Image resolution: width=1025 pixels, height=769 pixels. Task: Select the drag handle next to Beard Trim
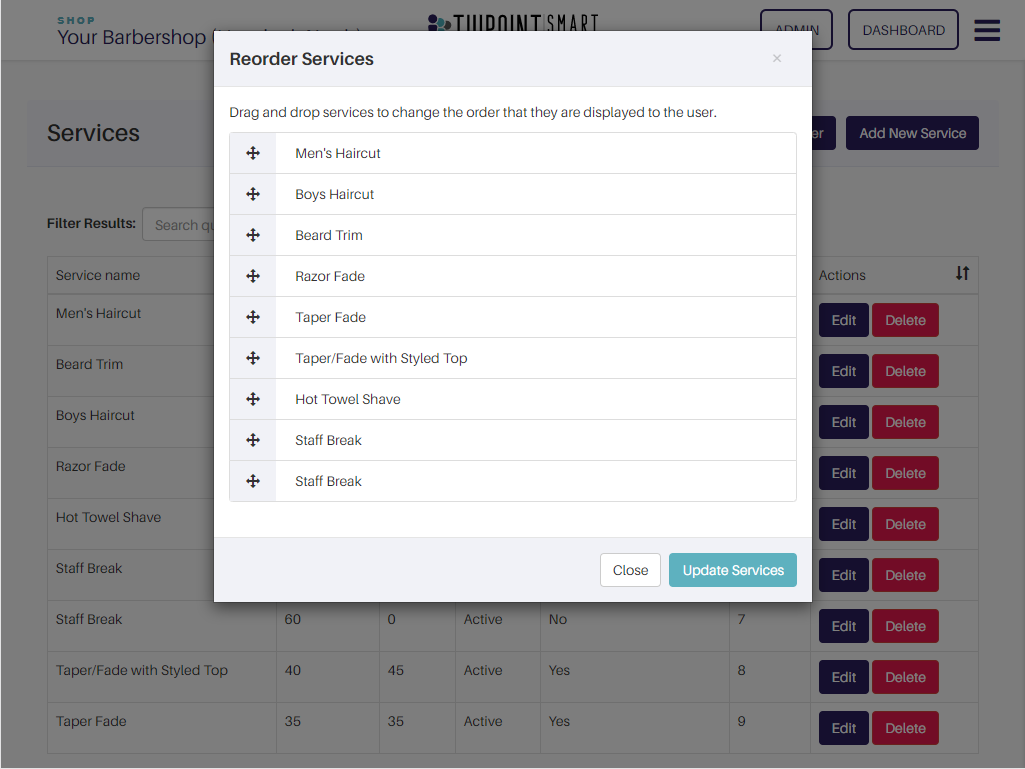pyautogui.click(x=253, y=235)
